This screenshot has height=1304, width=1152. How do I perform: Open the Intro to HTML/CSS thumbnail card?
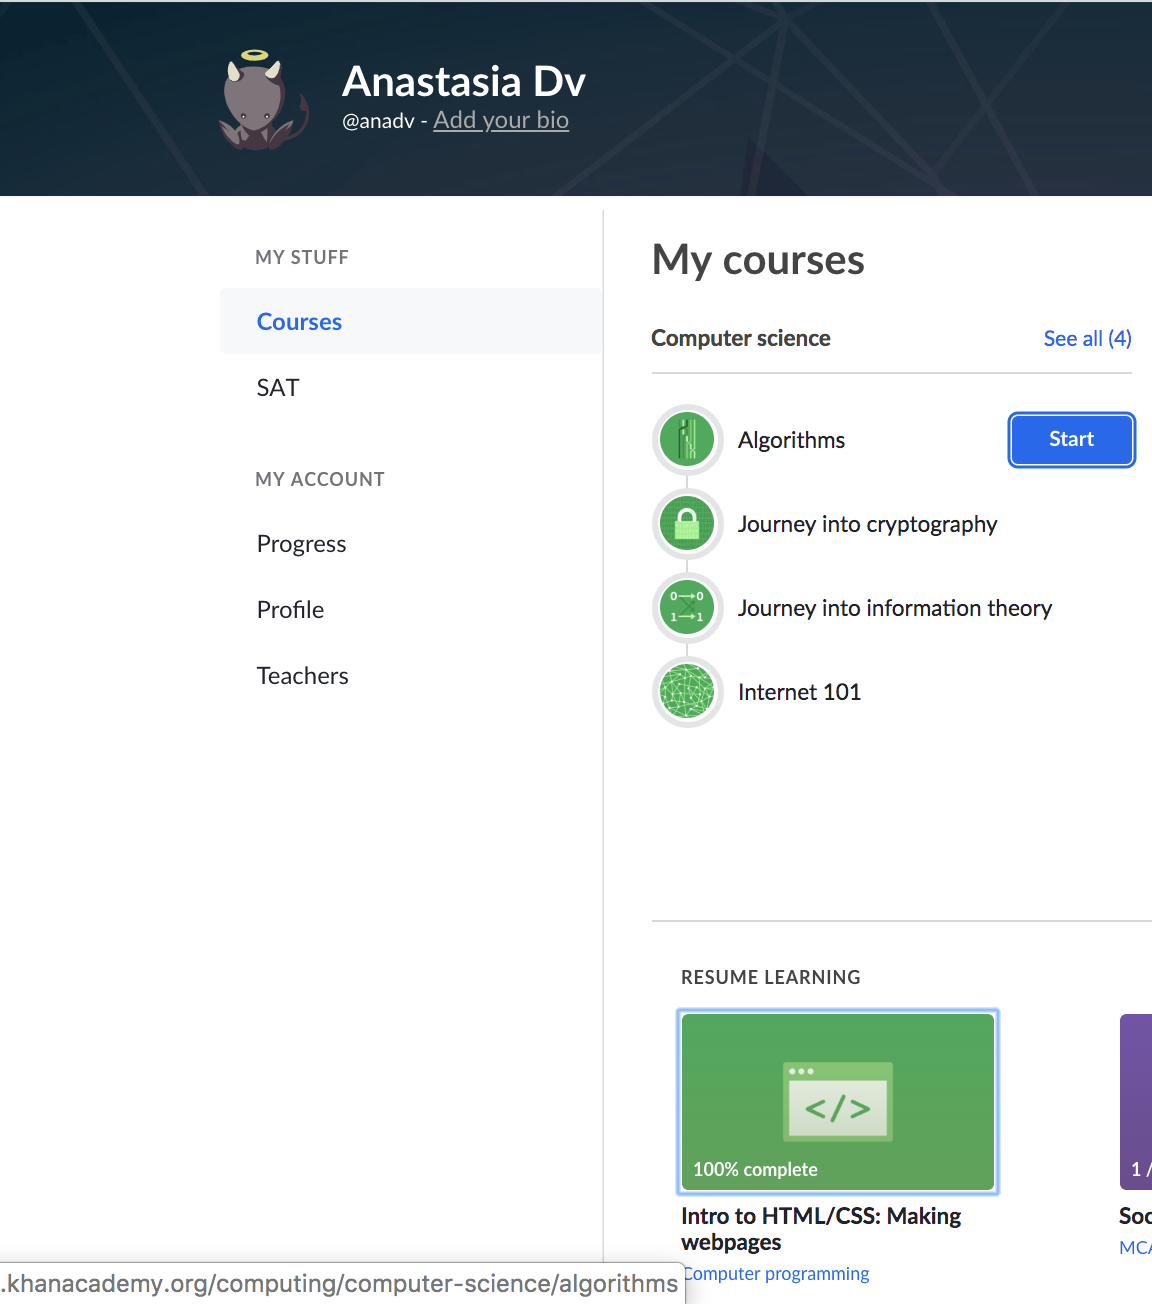pos(838,1101)
